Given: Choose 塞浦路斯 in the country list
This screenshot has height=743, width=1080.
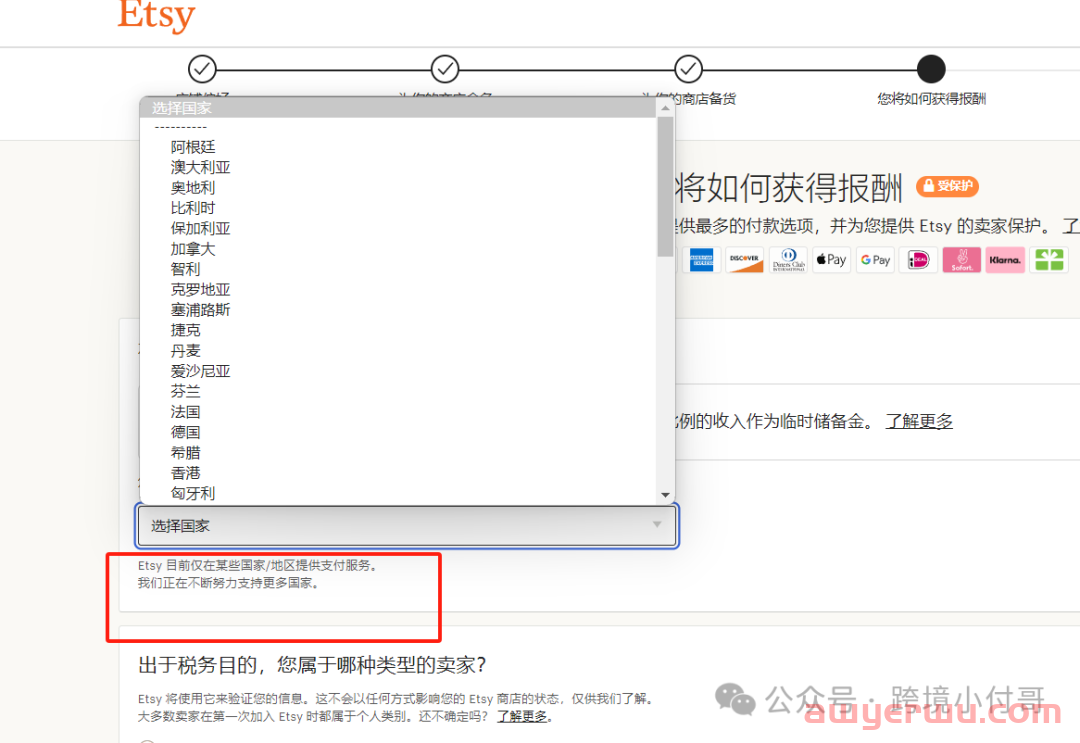Looking at the screenshot, I should point(398,310).
